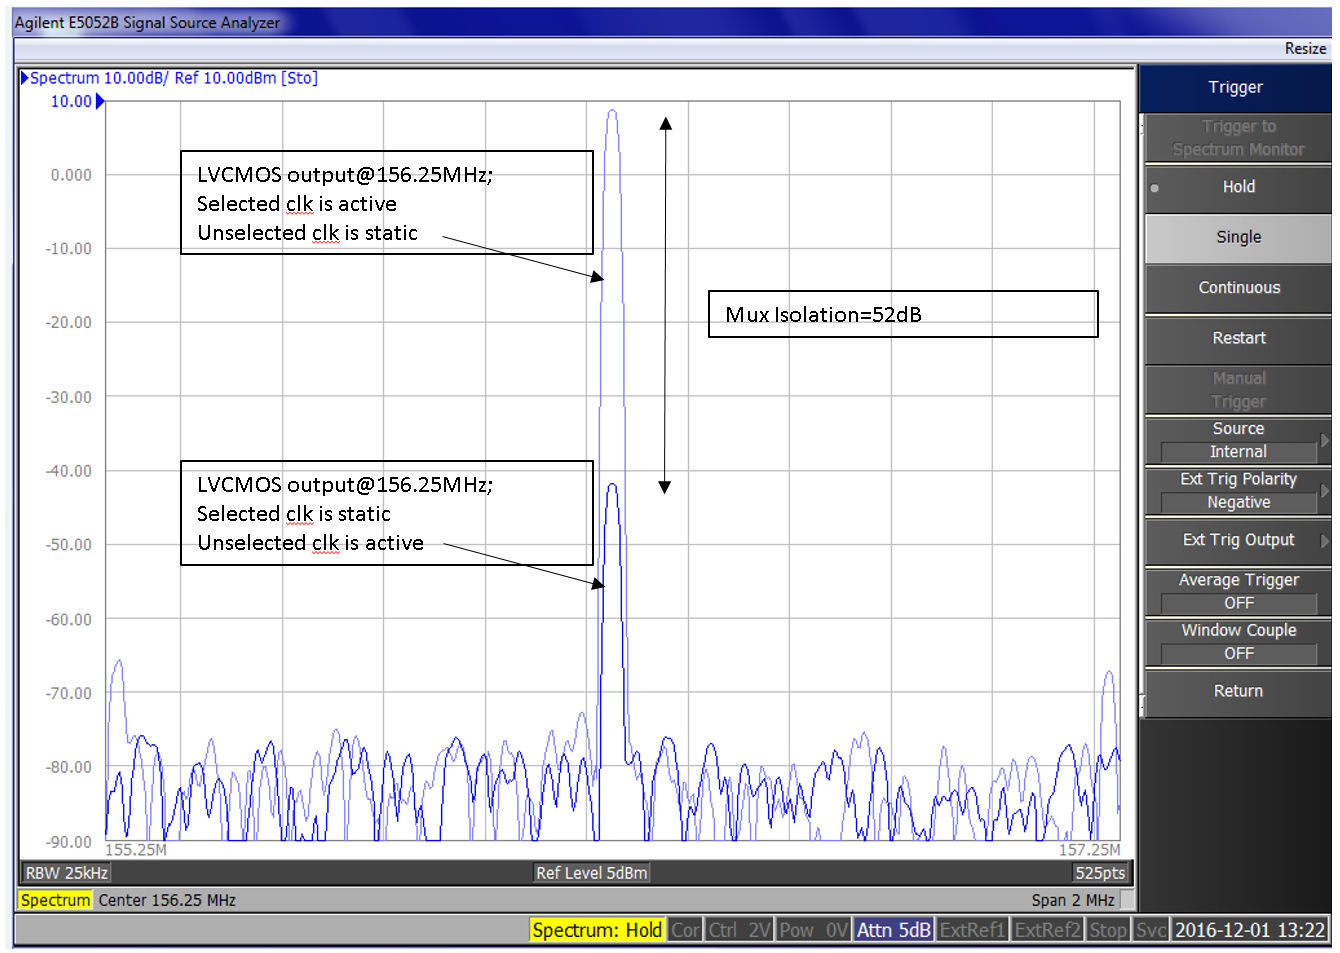Click the ExtRef2 indicator in status bar
The image size is (1340, 953).
coord(1046,929)
